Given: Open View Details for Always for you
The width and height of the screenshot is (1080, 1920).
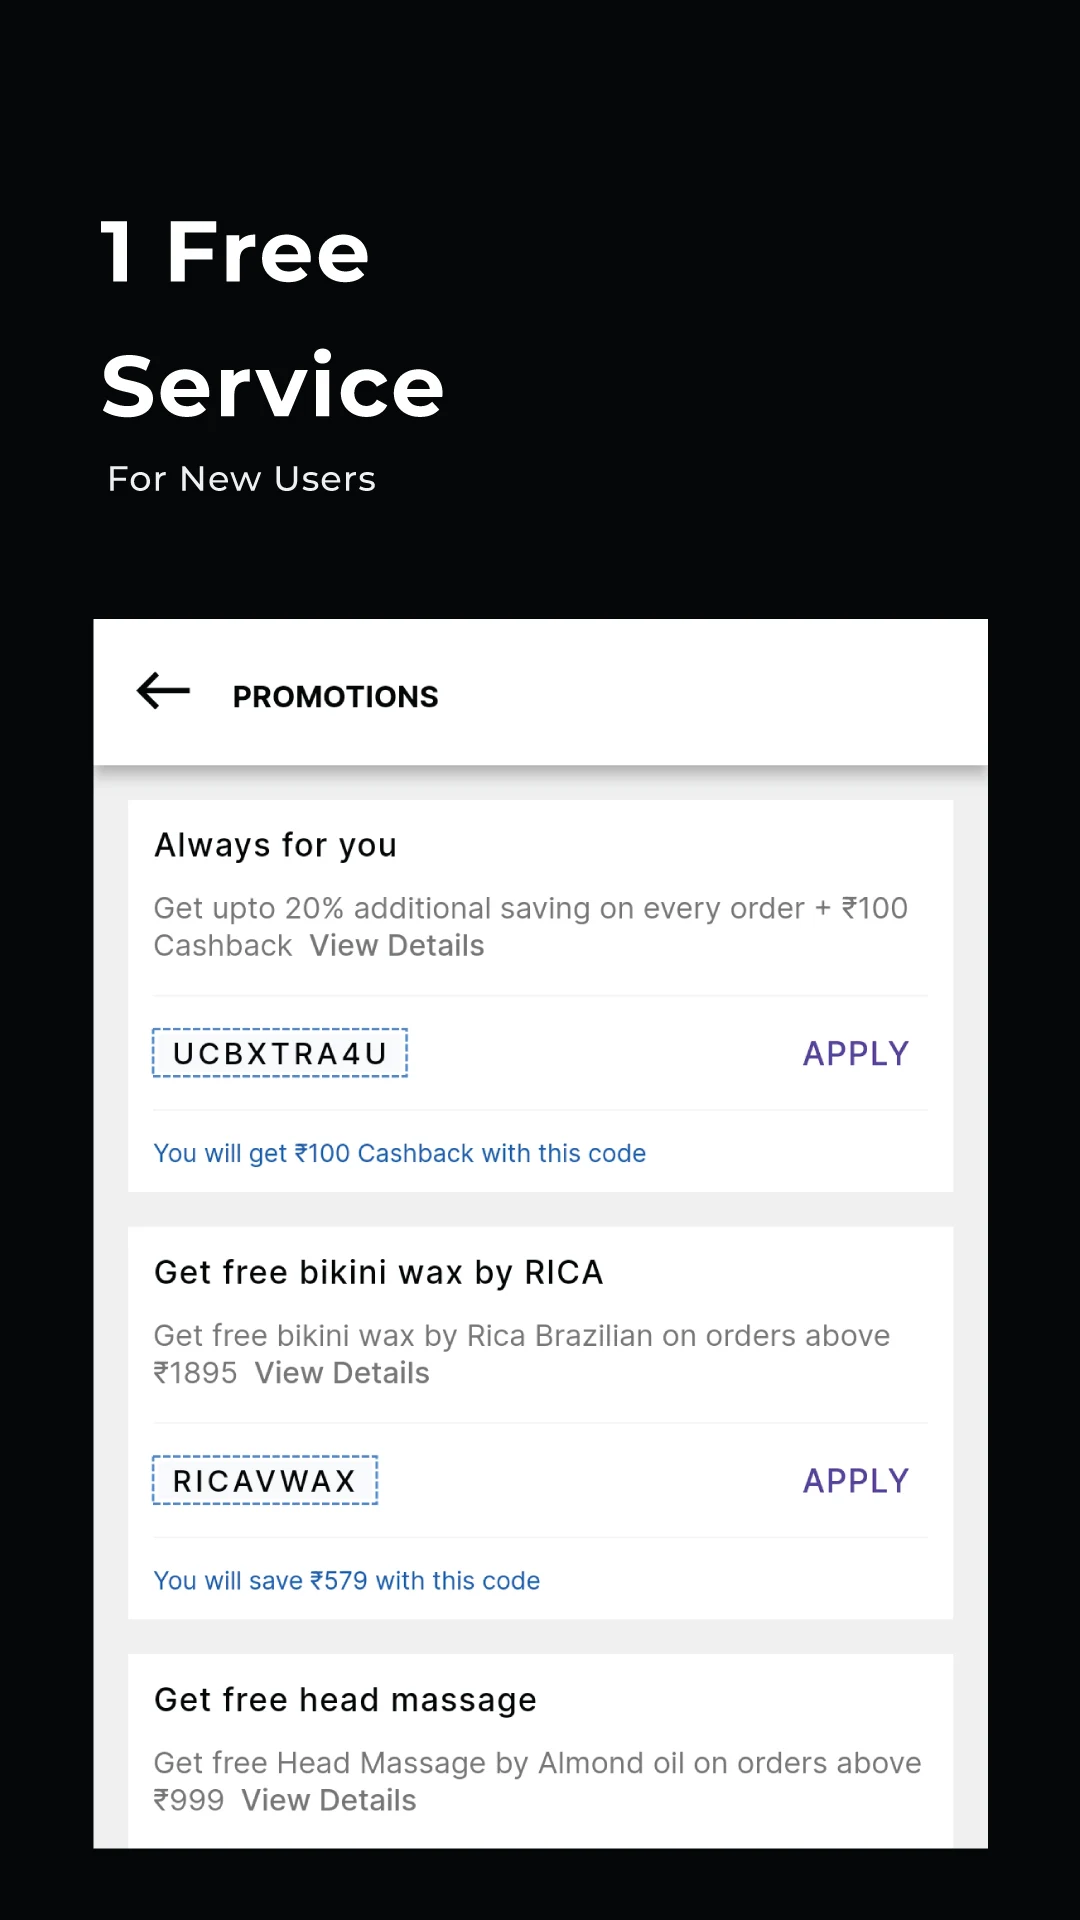Looking at the screenshot, I should [x=397, y=945].
